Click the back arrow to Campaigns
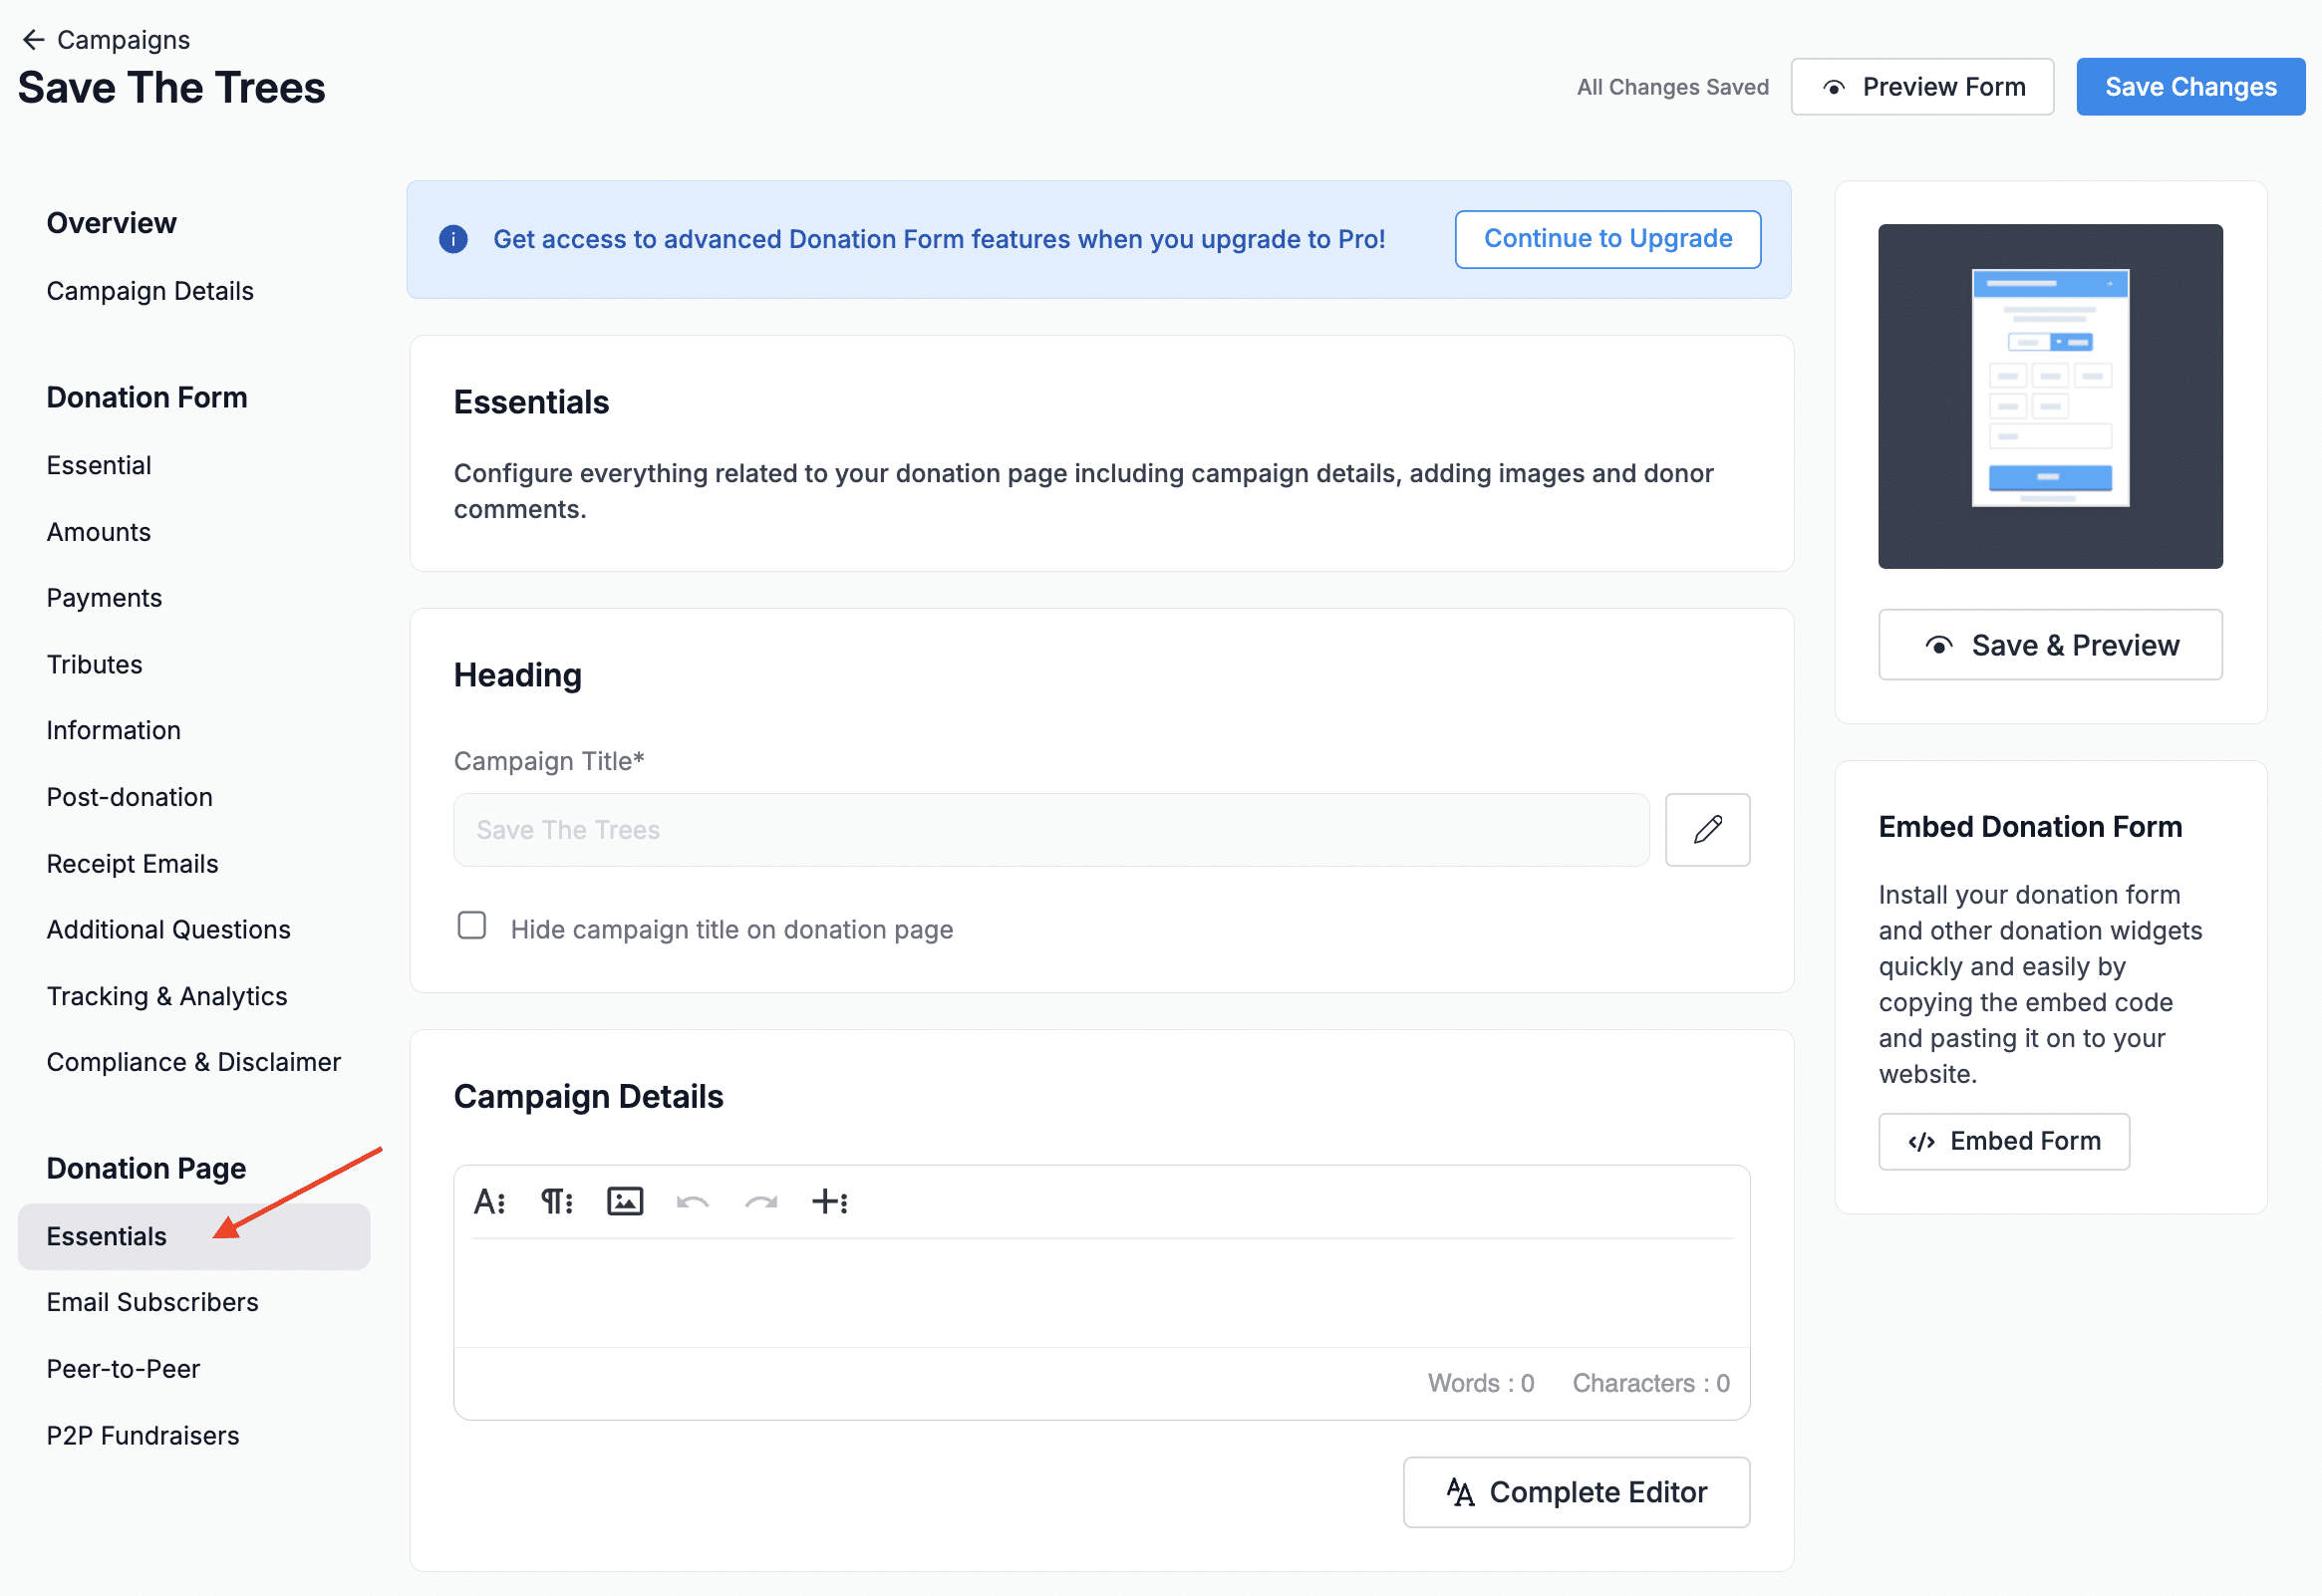 click(x=33, y=40)
